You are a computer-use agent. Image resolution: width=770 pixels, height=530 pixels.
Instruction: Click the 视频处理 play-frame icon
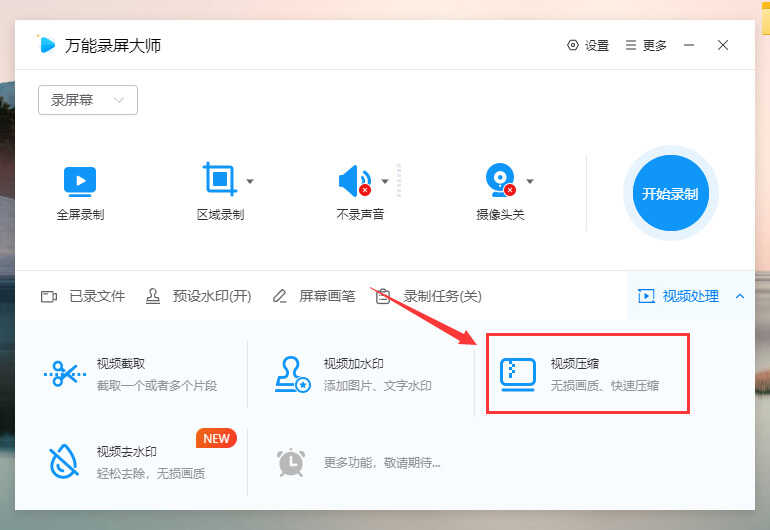(646, 296)
